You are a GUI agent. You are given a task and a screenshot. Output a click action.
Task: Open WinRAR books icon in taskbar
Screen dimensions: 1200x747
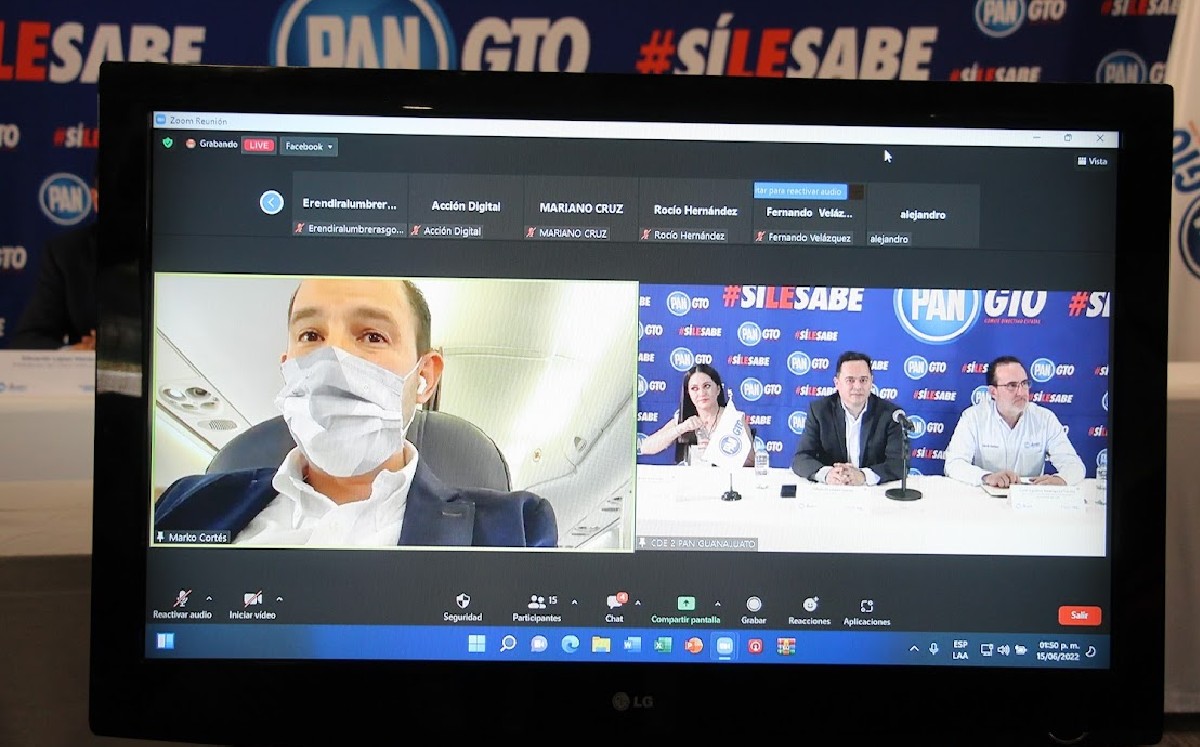tap(786, 647)
